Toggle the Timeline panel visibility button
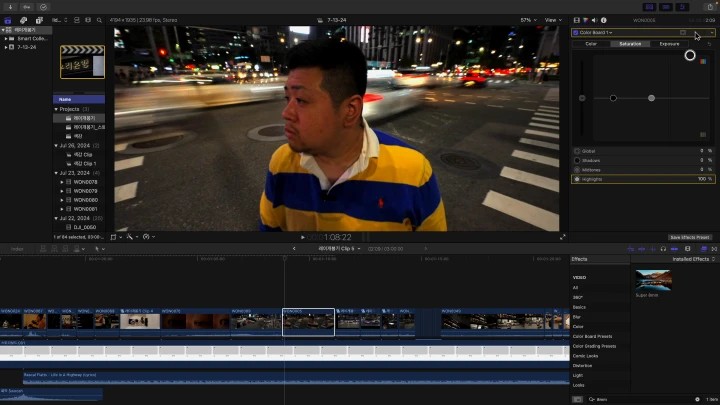720x405 pixels. coord(666,7)
